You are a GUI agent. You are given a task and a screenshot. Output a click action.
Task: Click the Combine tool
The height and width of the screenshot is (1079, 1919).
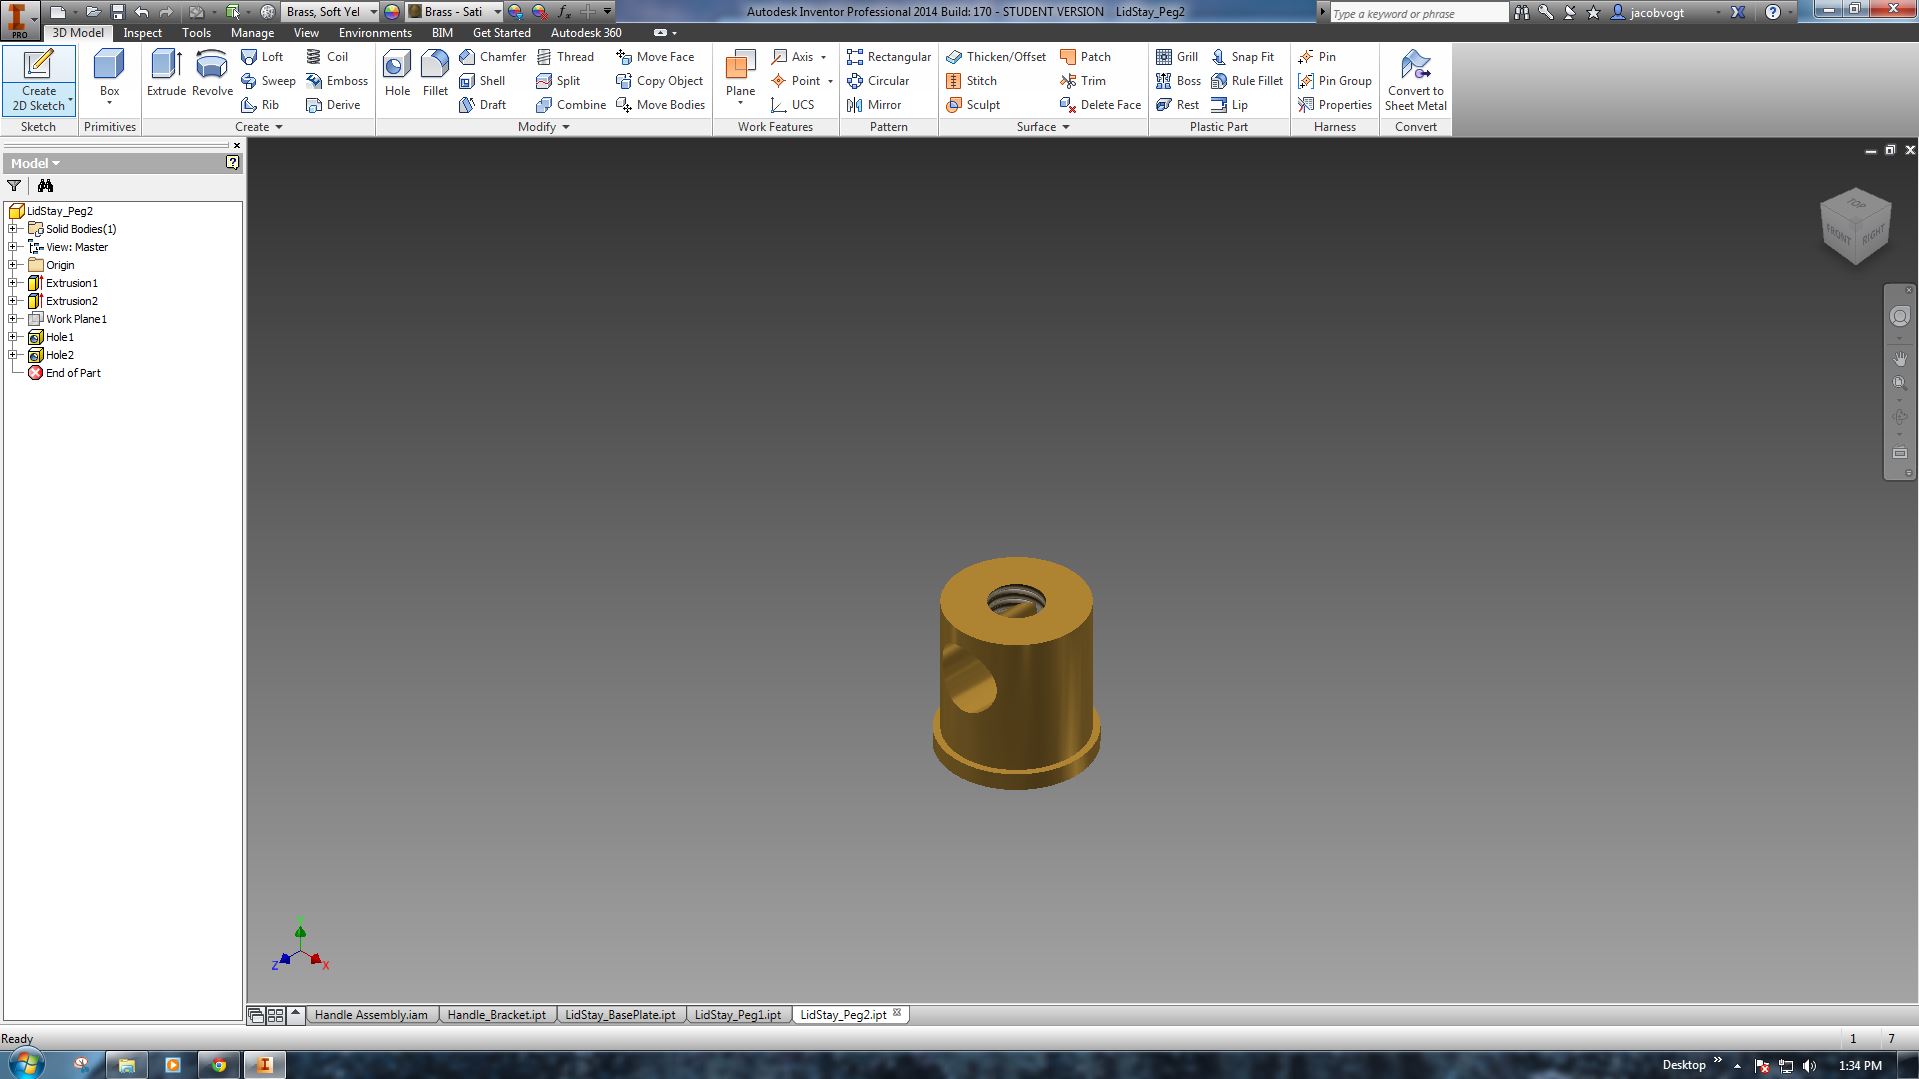coord(571,105)
